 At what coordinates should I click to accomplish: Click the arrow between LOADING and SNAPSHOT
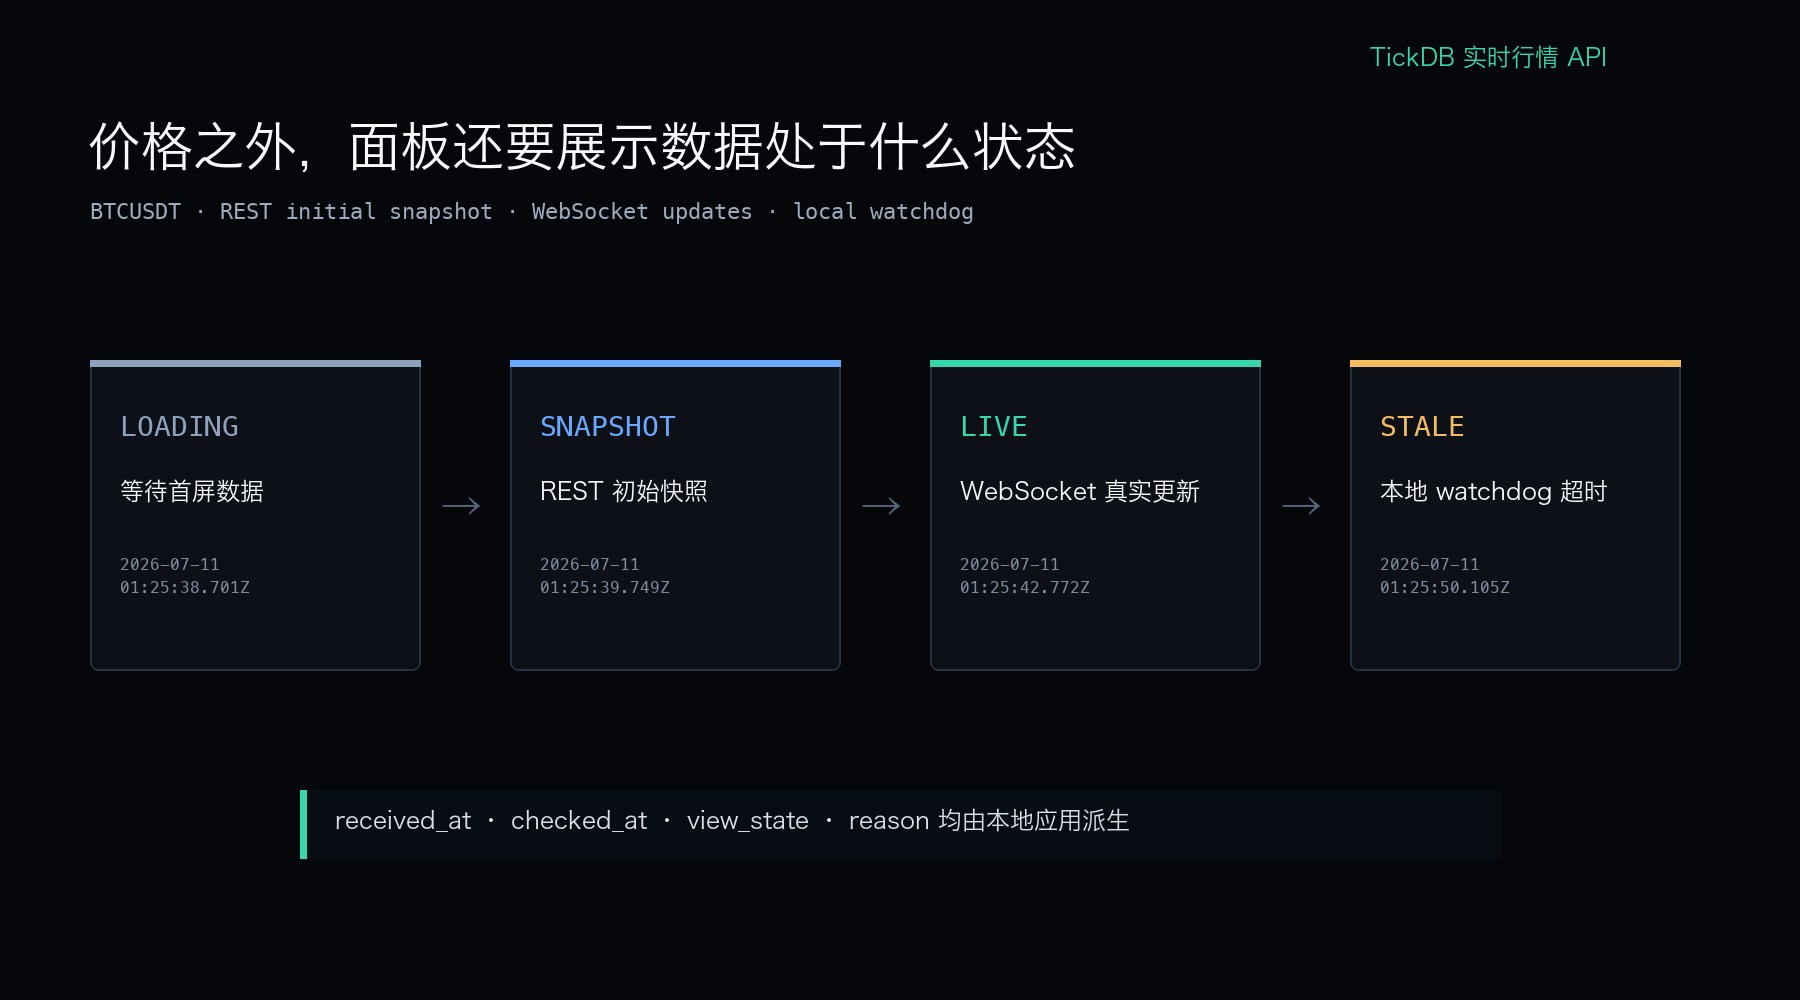coord(461,506)
